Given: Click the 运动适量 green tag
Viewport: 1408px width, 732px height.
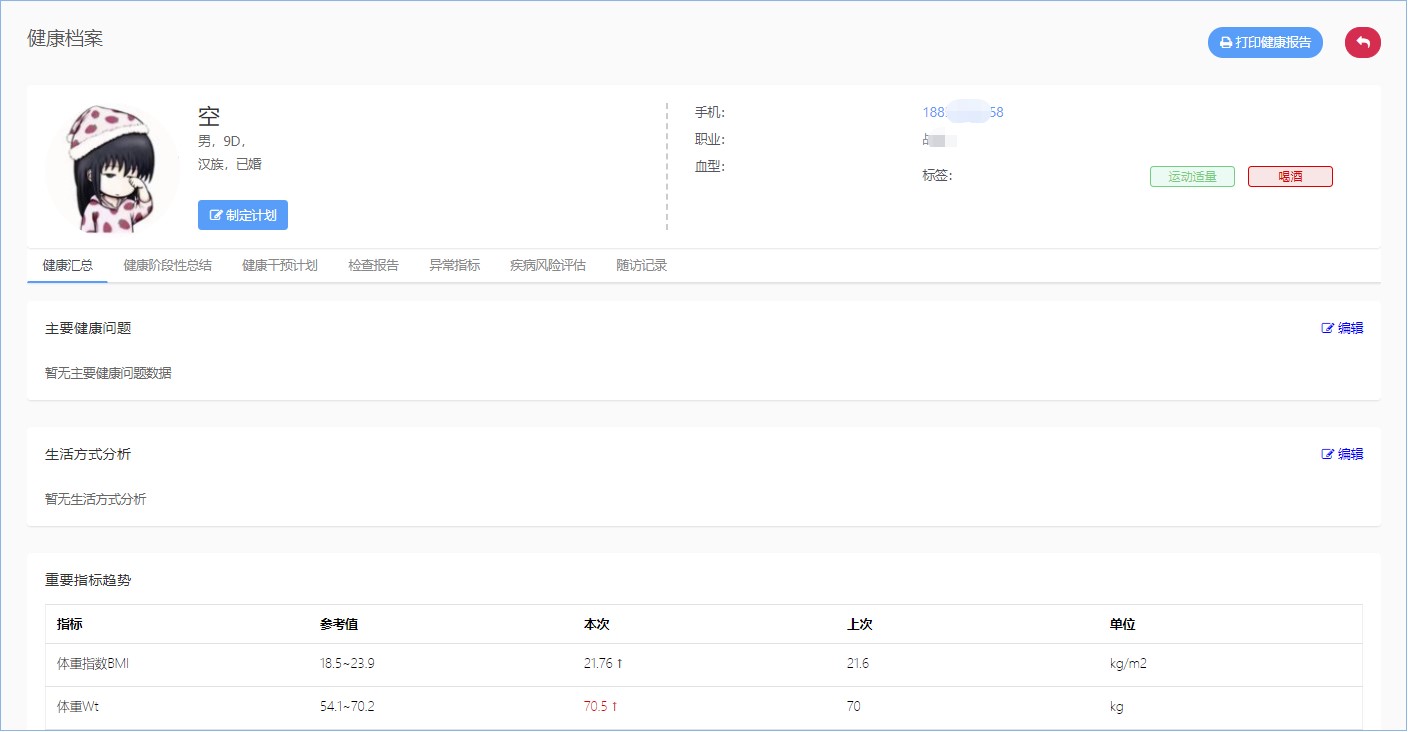Looking at the screenshot, I should [x=1192, y=177].
